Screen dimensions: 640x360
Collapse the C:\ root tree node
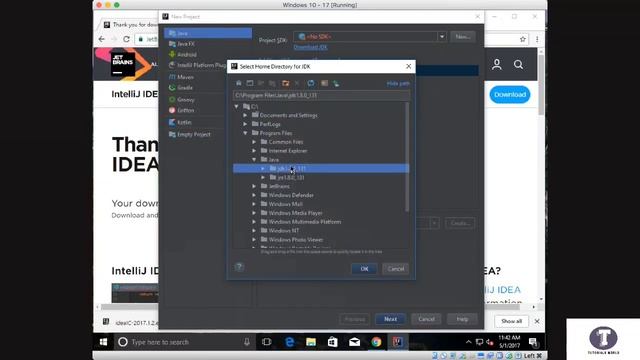click(x=237, y=107)
